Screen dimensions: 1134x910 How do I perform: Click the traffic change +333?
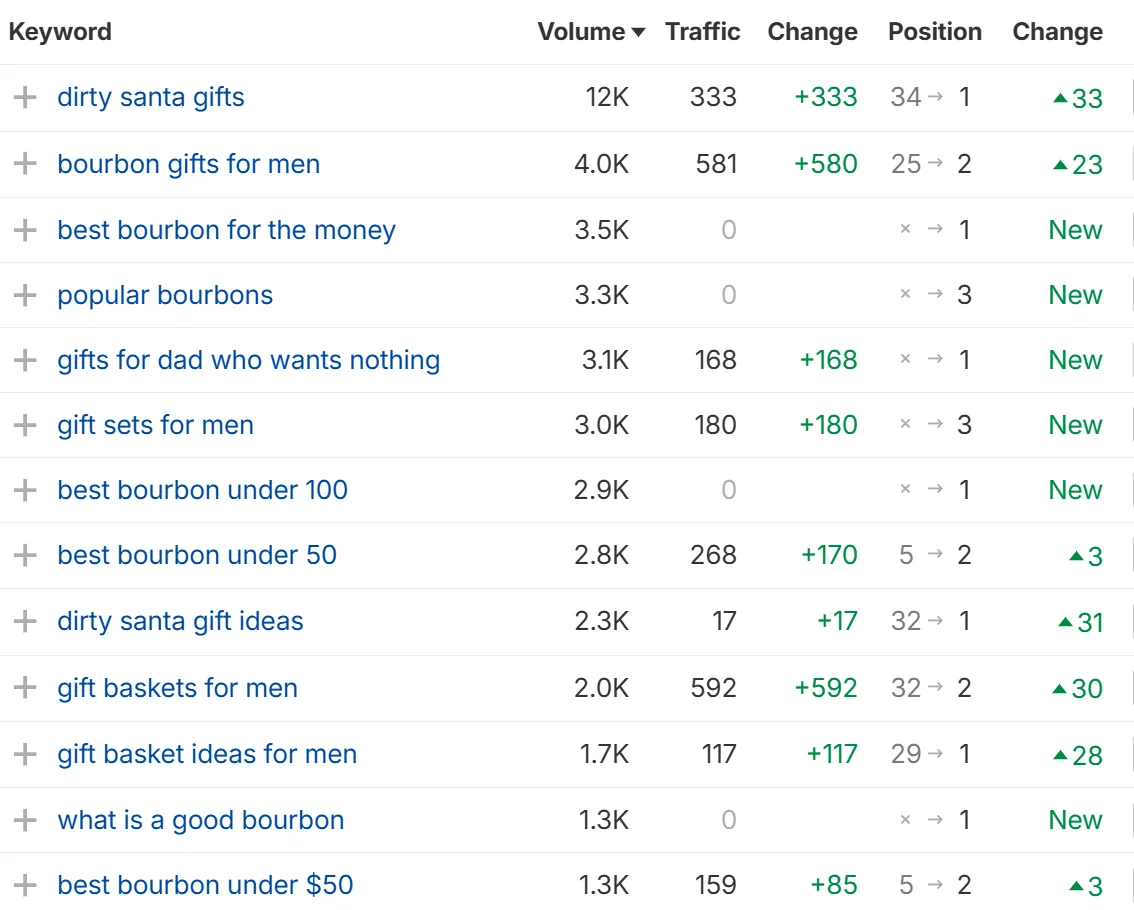pyautogui.click(x=825, y=98)
